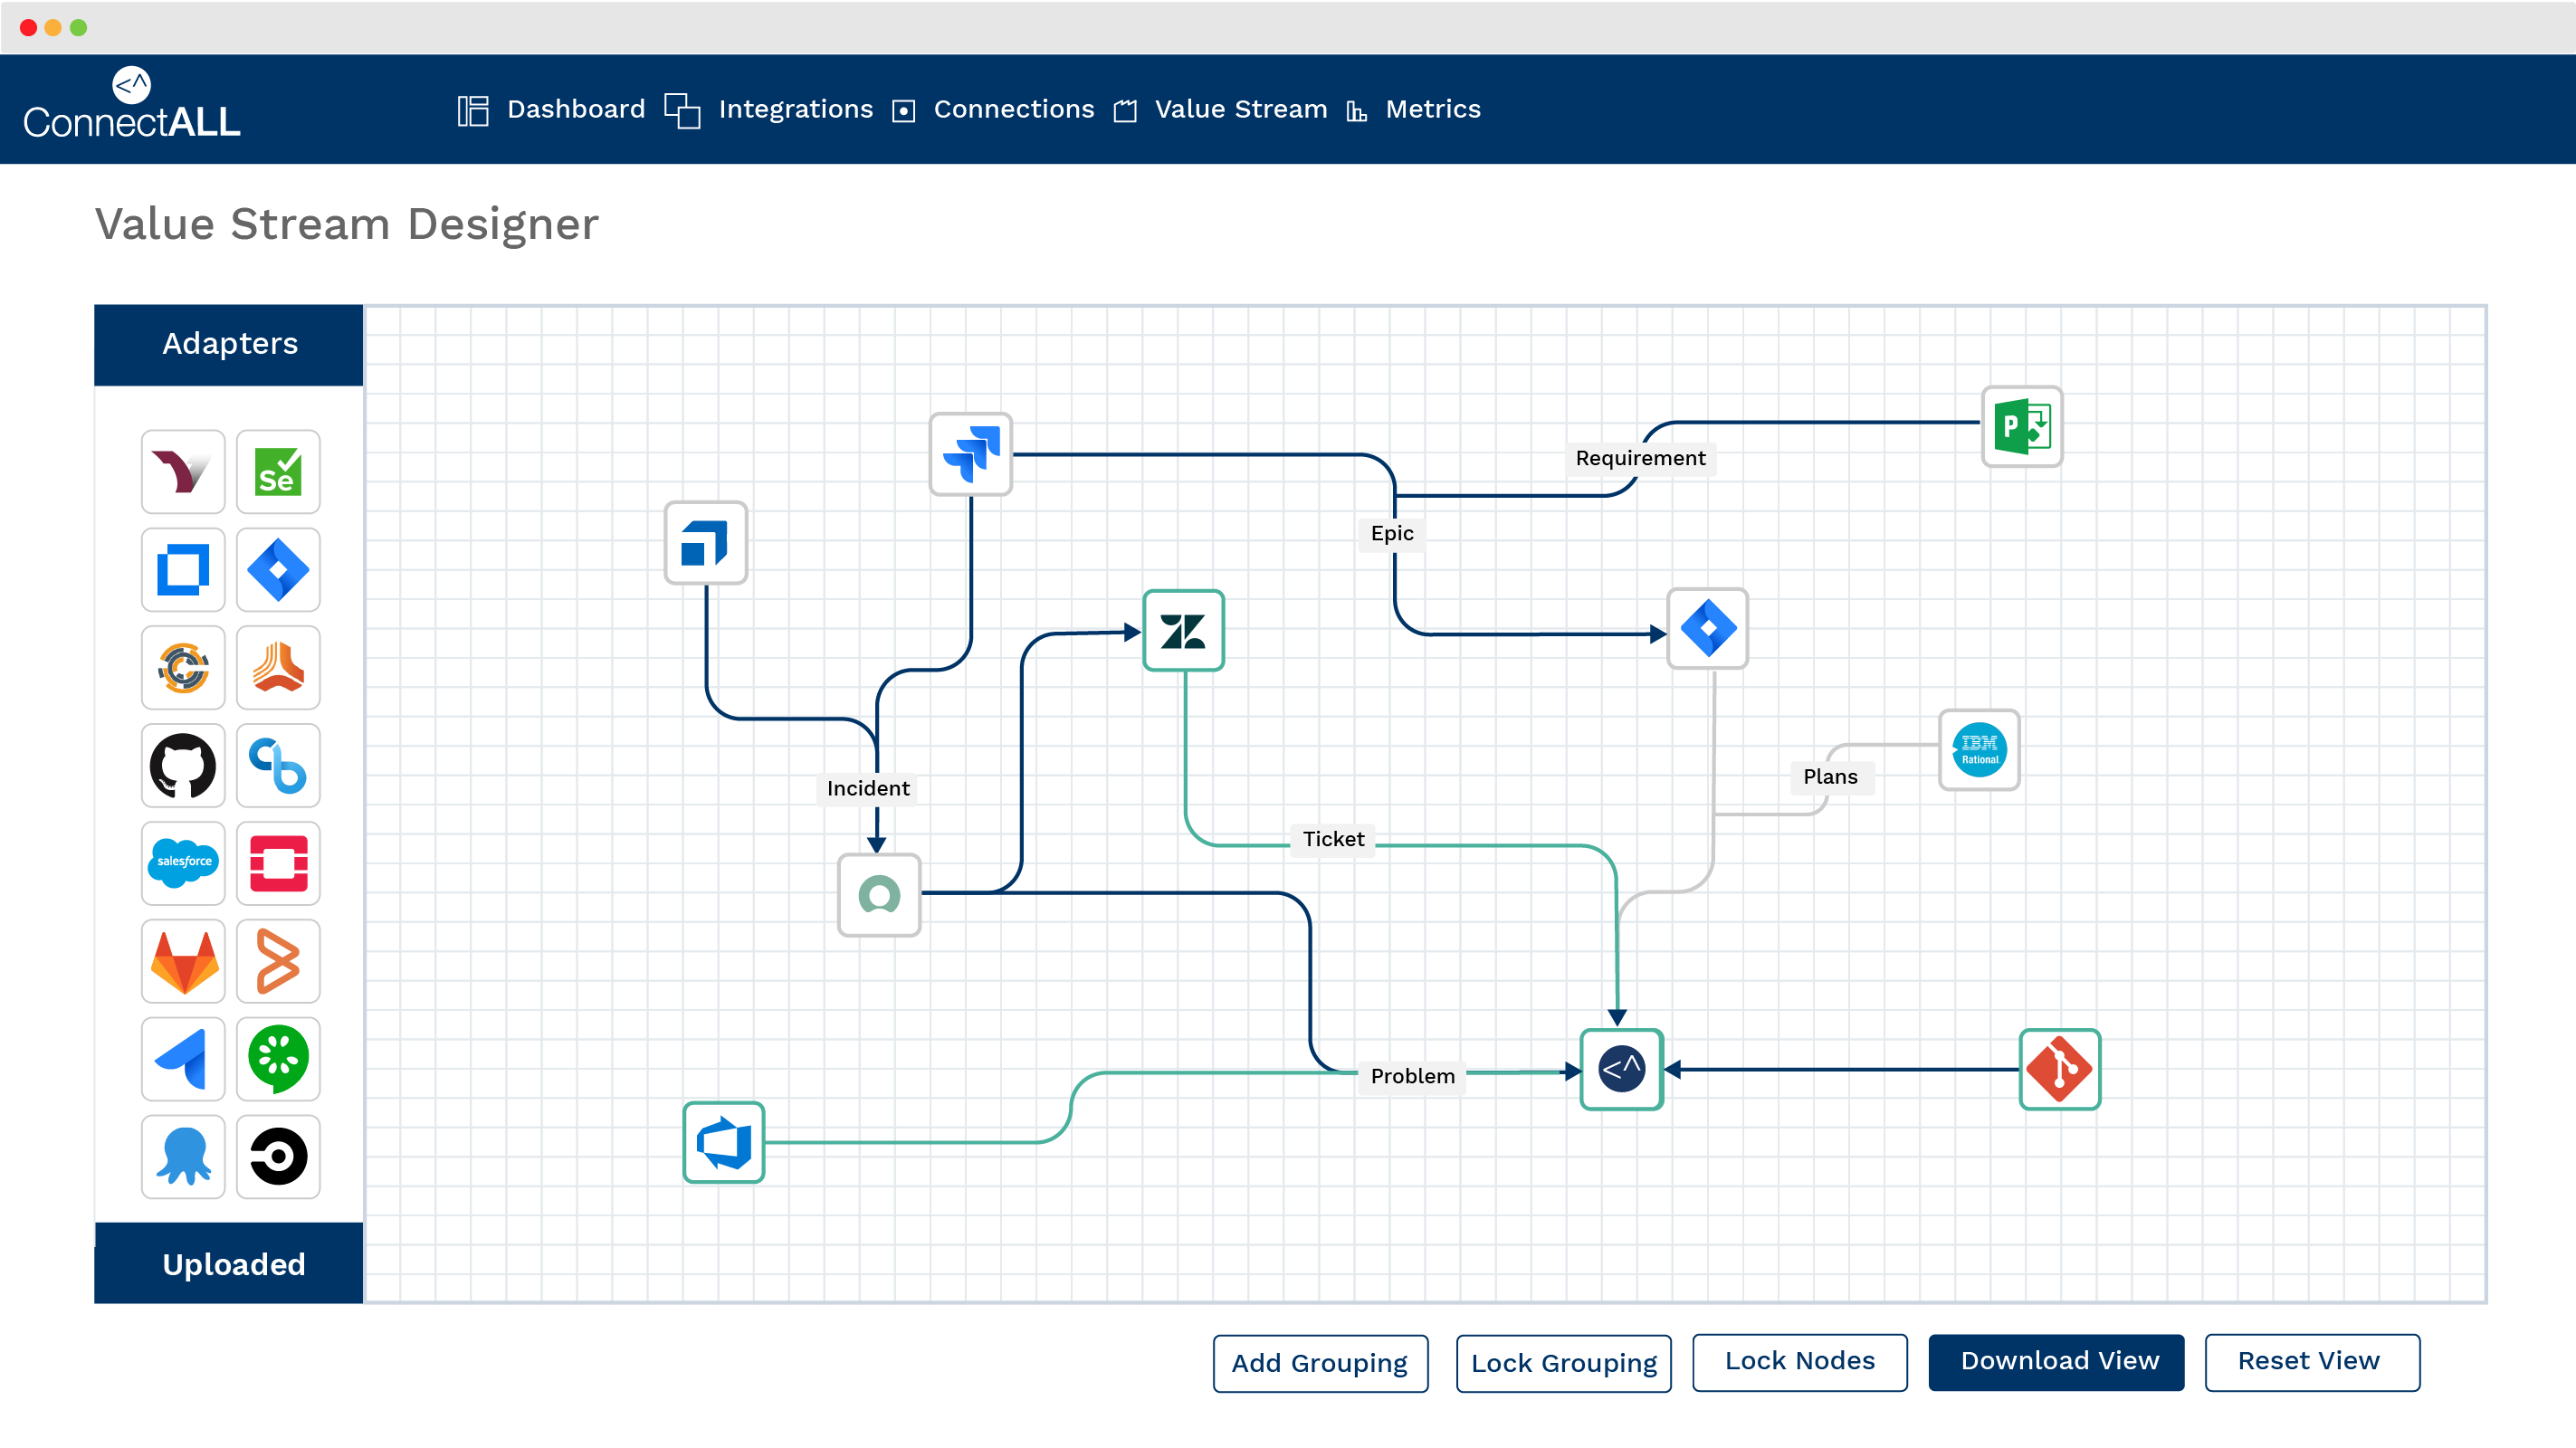This screenshot has height=1448, width=2576.
Task: Select the CircleCI adapter icon
Action: 278,1157
